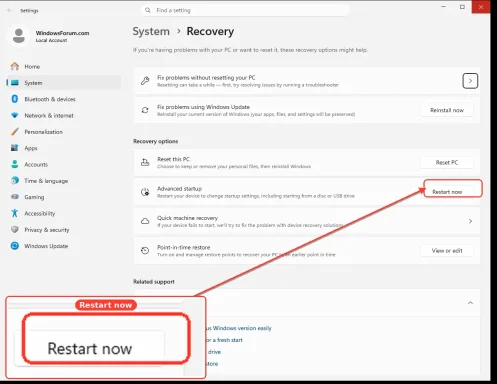Viewport: 497px width, 384px height.
Task: Click the View or edit button
Action: click(447, 250)
